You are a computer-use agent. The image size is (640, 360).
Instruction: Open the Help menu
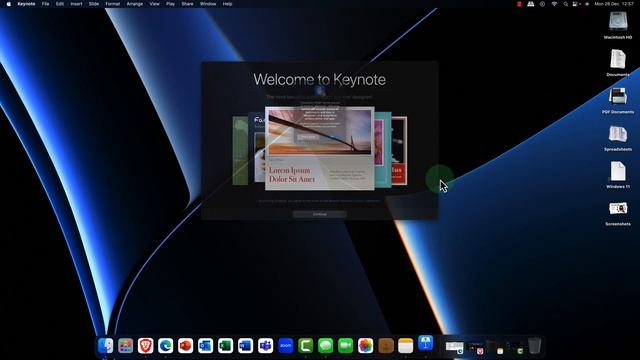227,4
